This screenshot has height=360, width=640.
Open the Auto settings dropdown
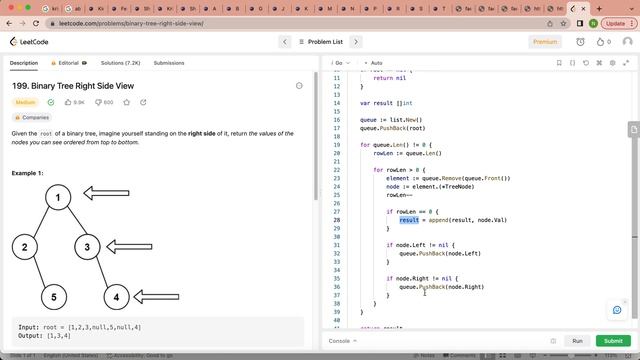pyautogui.click(x=373, y=63)
